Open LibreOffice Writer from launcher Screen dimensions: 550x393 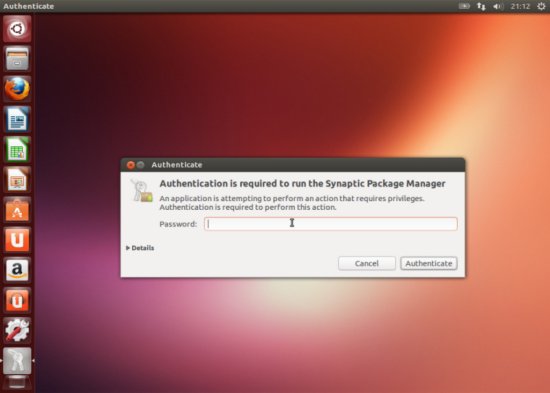click(x=17, y=119)
